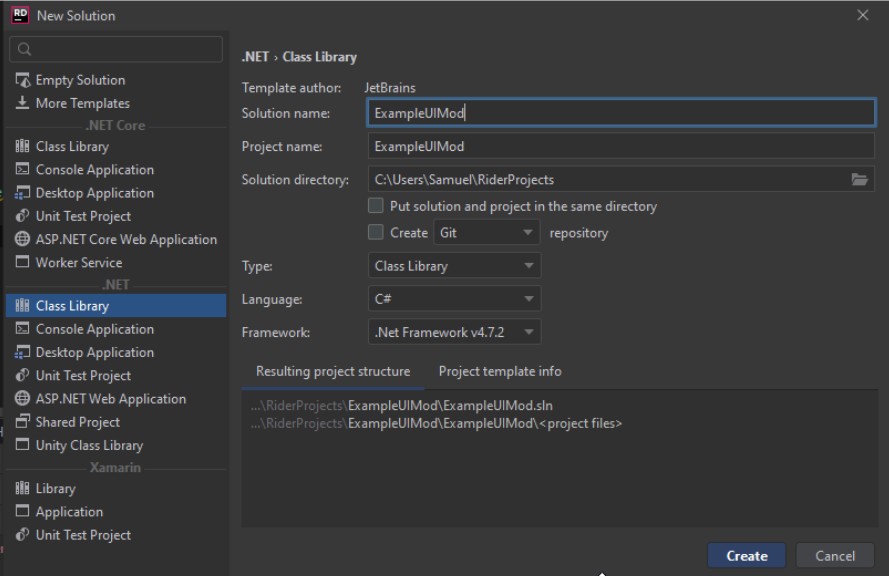Image resolution: width=889 pixels, height=576 pixels.
Task: Click into the Project name text field
Action: tap(620, 146)
